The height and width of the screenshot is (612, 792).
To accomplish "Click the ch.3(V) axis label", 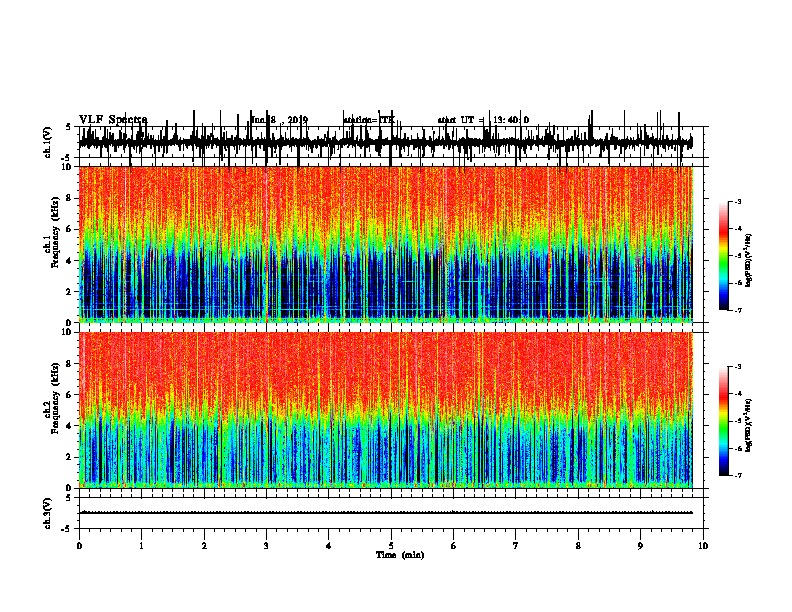I will (47, 514).
